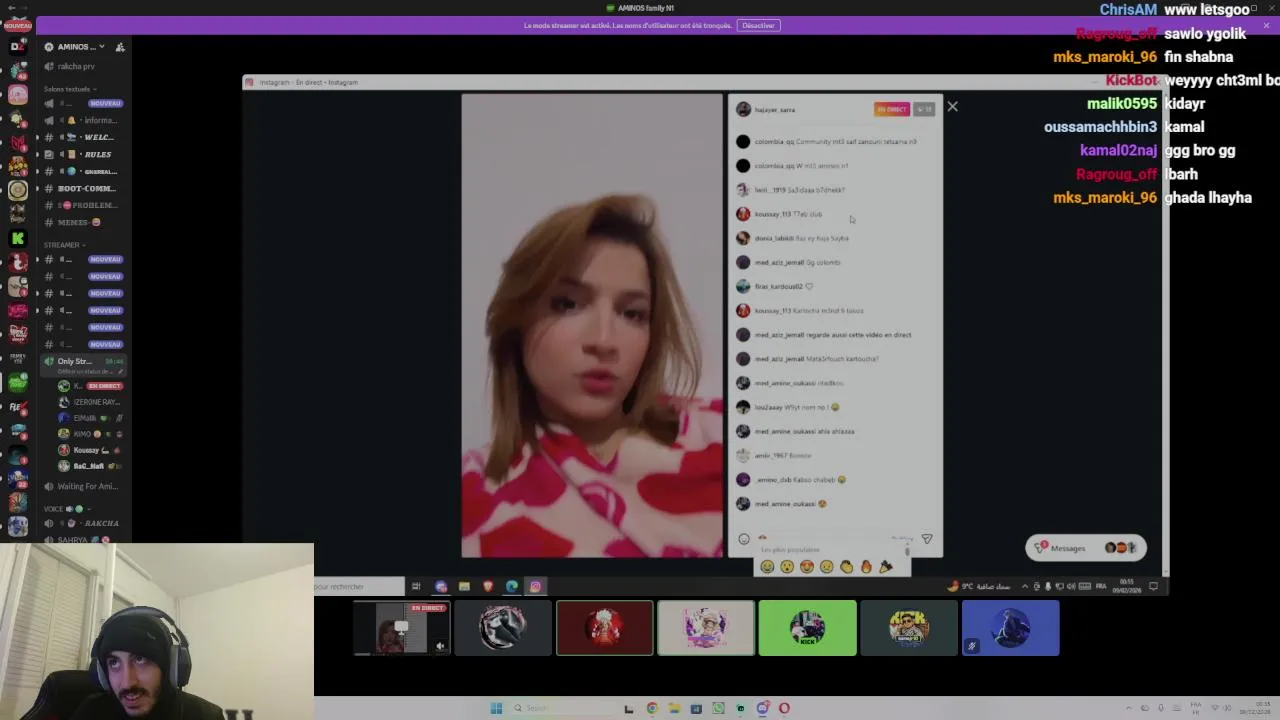Select the beige participant tile with pink avatar

click(706, 628)
